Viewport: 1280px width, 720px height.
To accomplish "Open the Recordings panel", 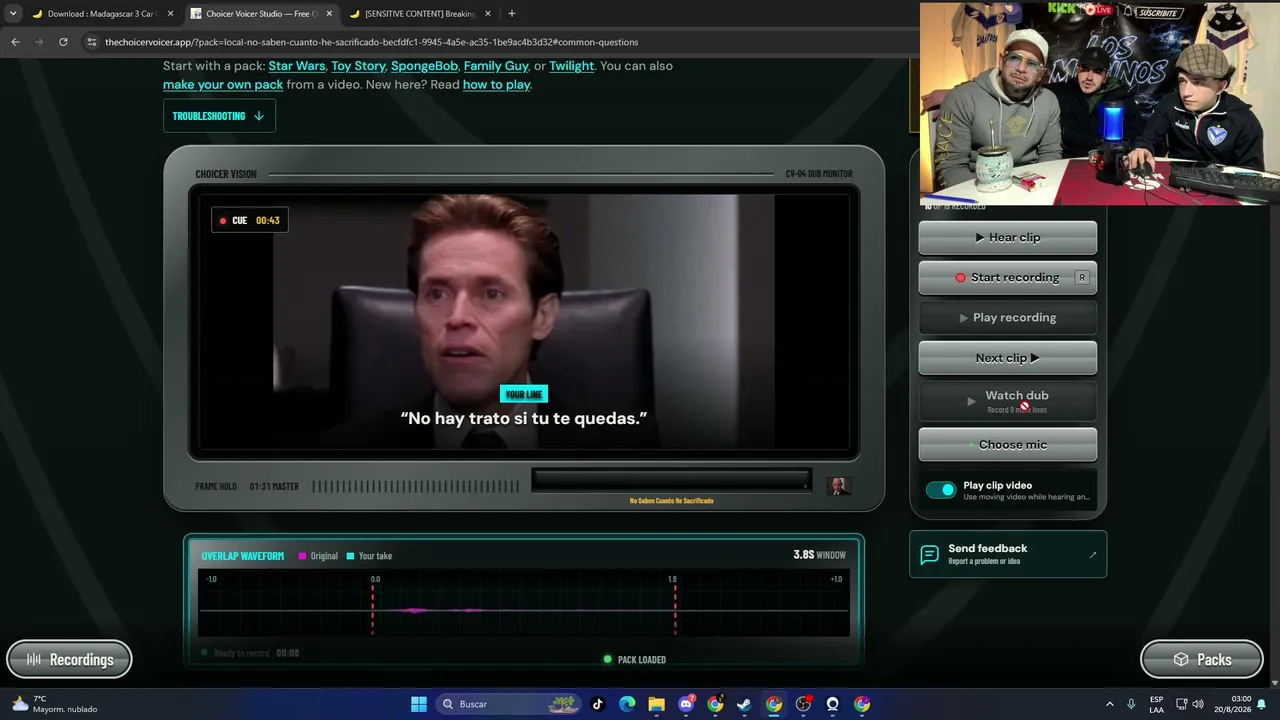I will click(x=69, y=660).
